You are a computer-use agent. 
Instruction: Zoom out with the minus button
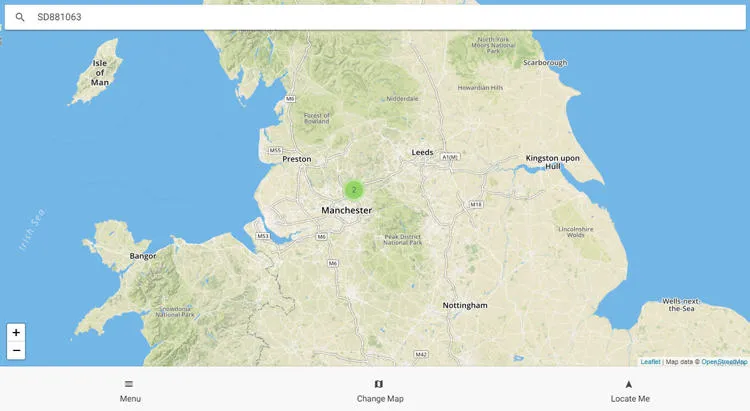(16, 351)
